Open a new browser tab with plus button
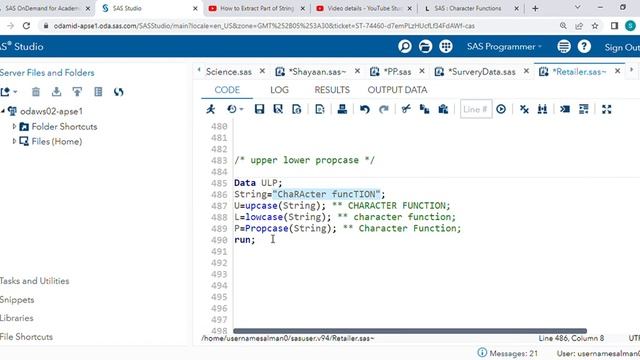The image size is (640, 360). (535, 8)
